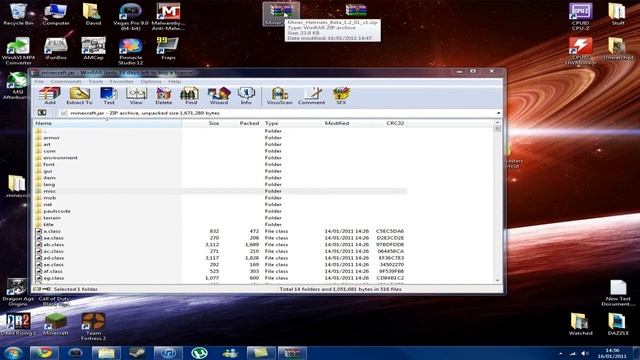Viewport: 640px width, 360px height.
Task: Click the Windows Start button
Action: pyautogui.click(x=13, y=353)
